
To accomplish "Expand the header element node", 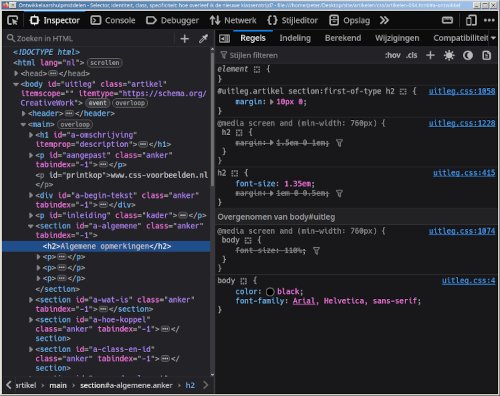I will [x=23, y=113].
